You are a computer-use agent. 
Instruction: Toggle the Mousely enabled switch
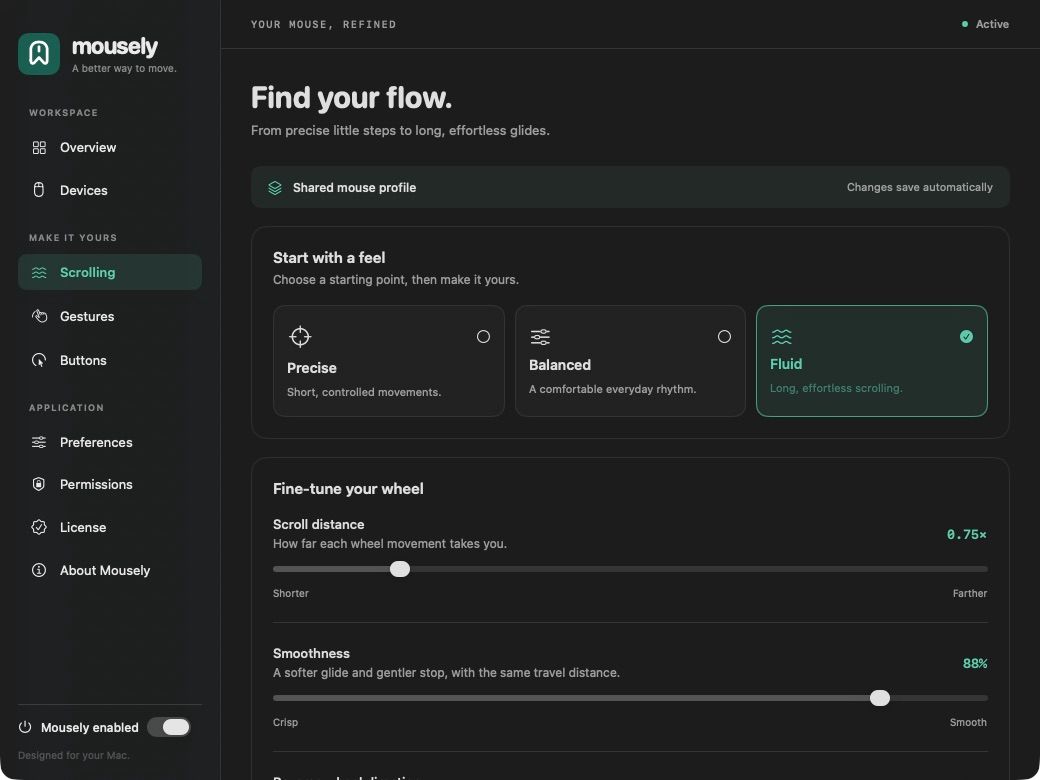[x=169, y=727]
